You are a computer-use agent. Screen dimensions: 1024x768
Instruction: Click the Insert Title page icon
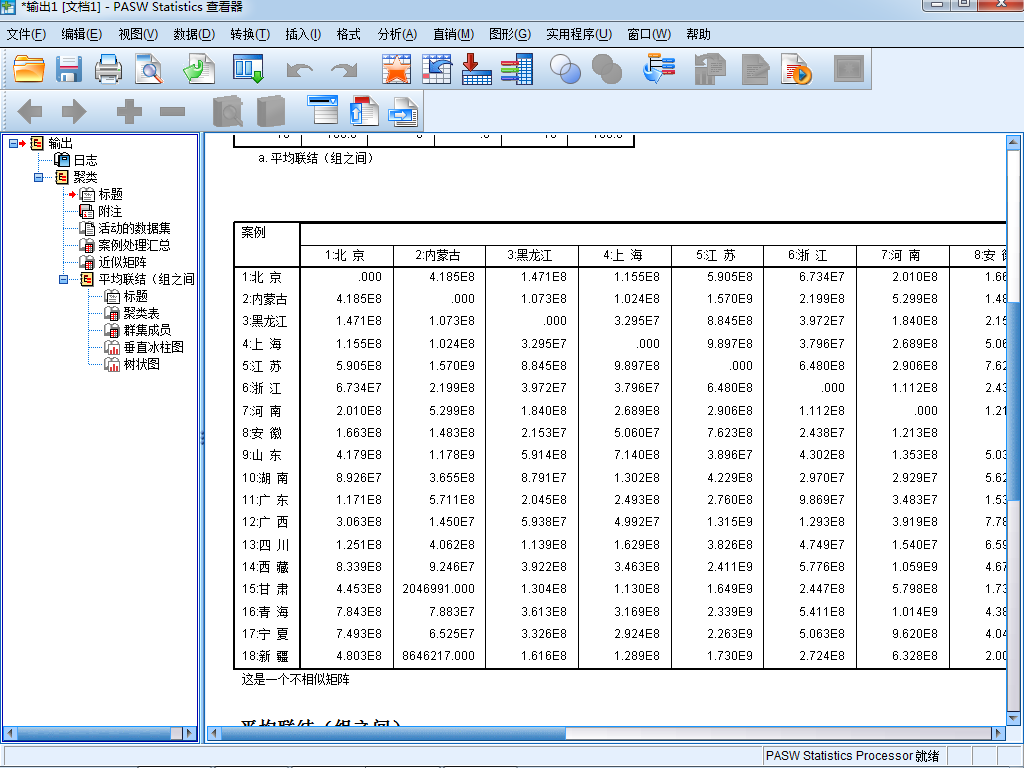coord(364,110)
